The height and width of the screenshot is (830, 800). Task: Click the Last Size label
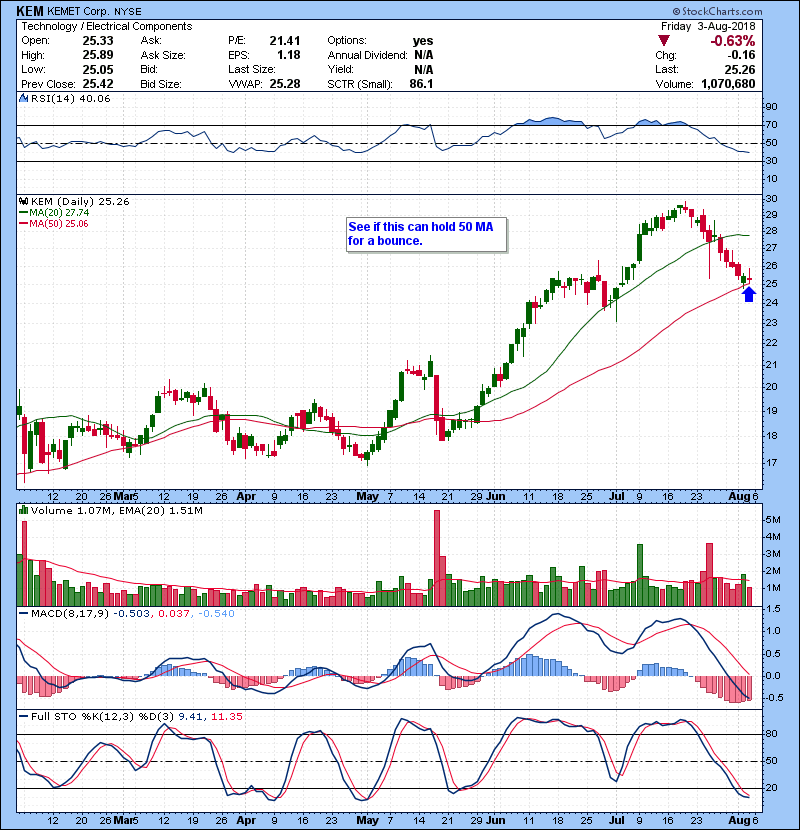pos(251,69)
